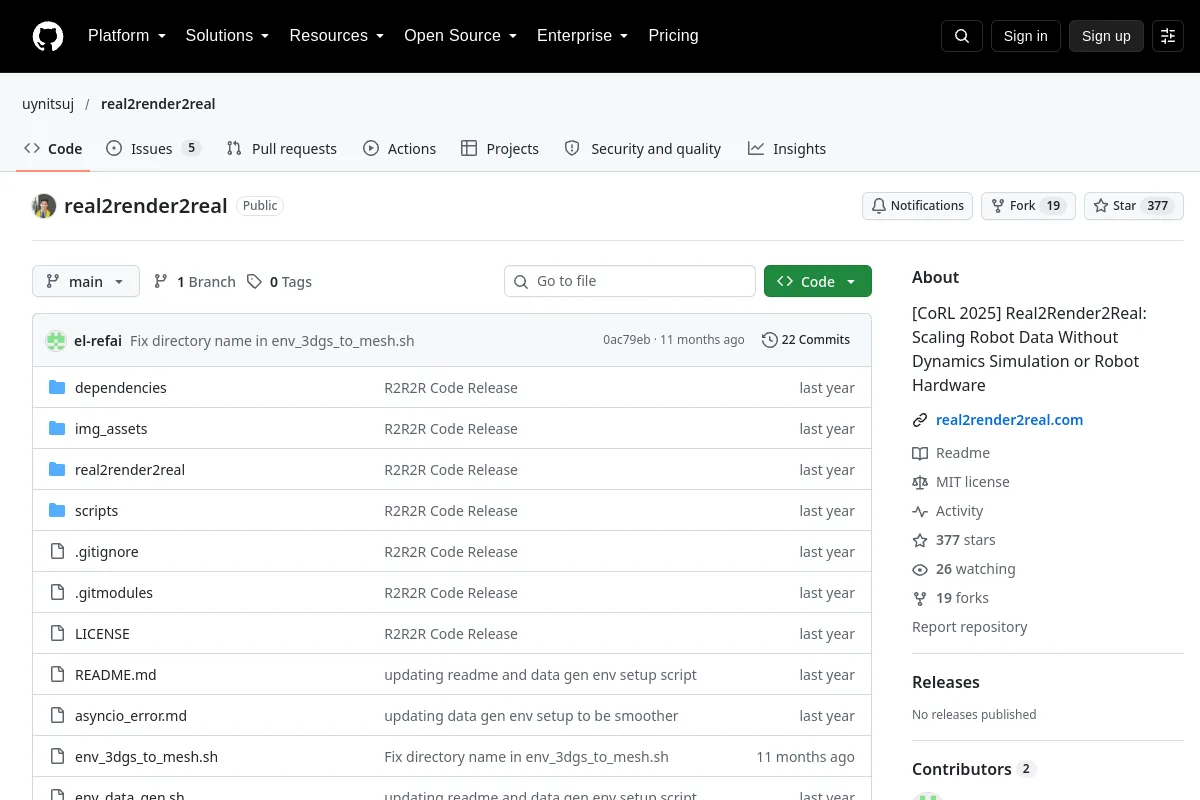The image size is (1200, 800).
Task: Visit real2render2real.com website link
Action: pos(1009,420)
